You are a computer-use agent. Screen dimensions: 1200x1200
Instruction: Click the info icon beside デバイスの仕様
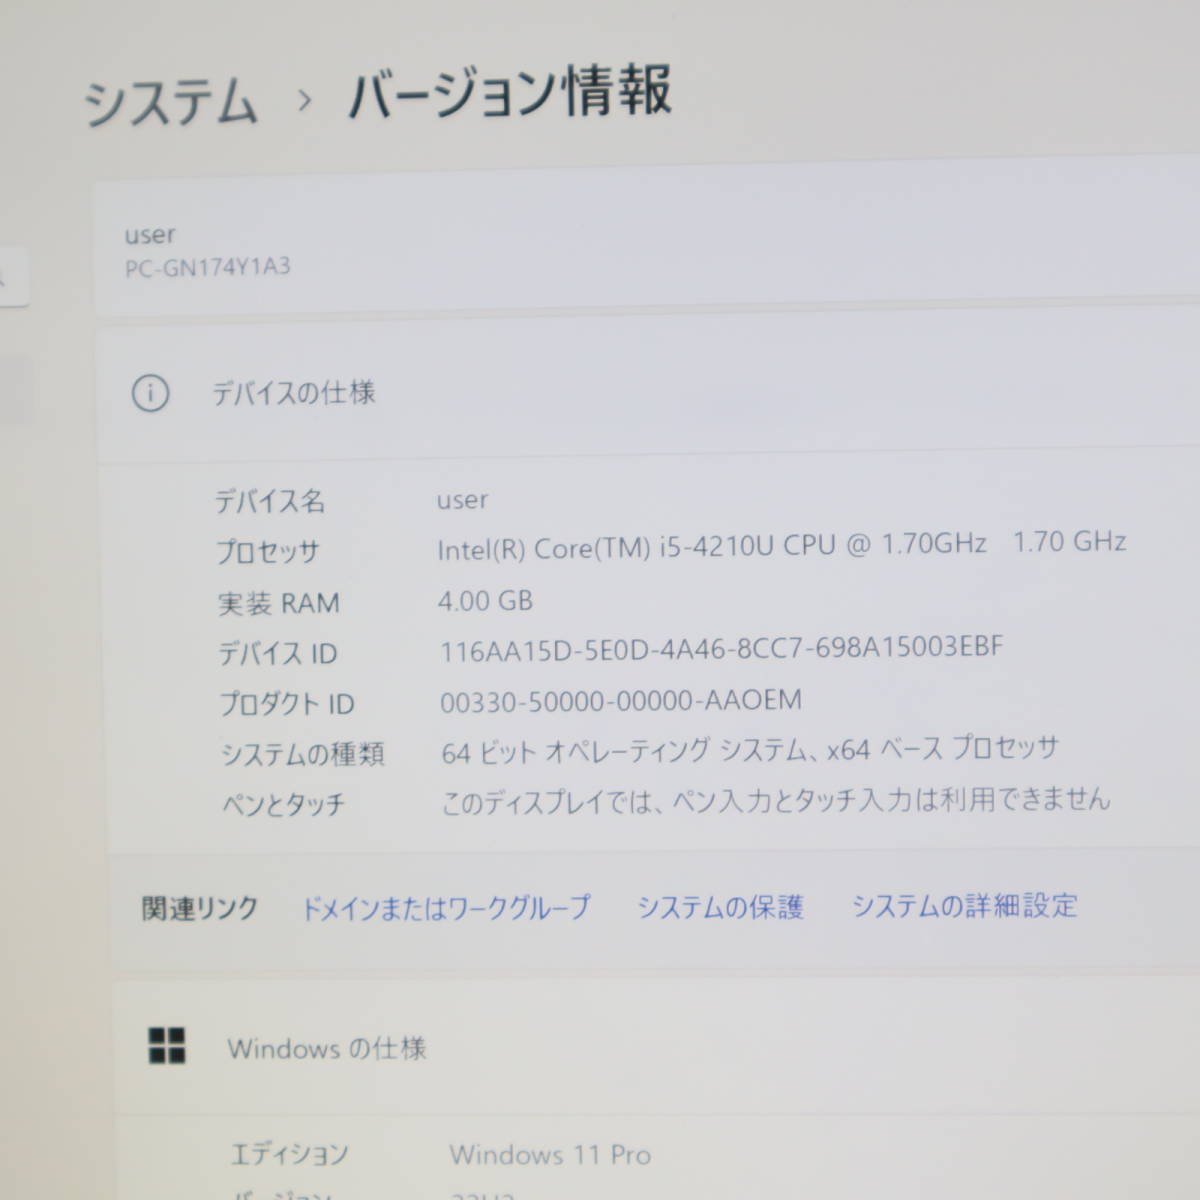(x=150, y=393)
